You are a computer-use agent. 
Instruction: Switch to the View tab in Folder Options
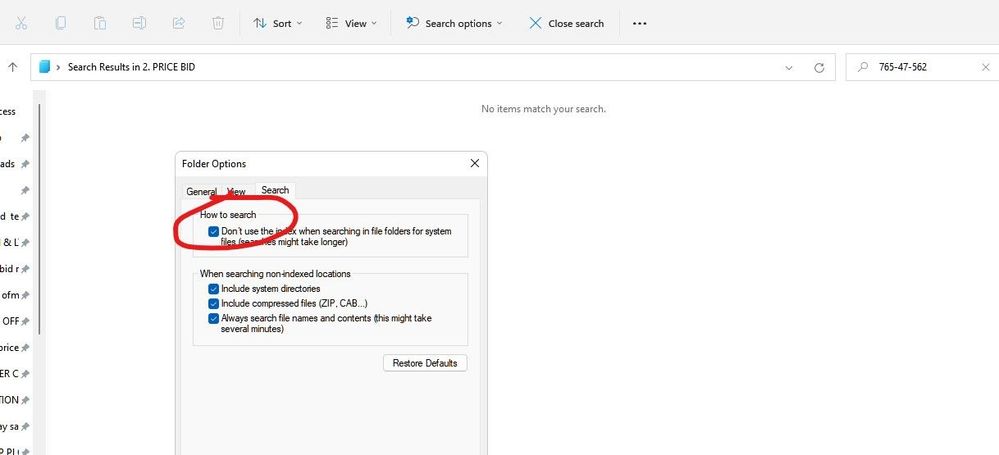(236, 191)
